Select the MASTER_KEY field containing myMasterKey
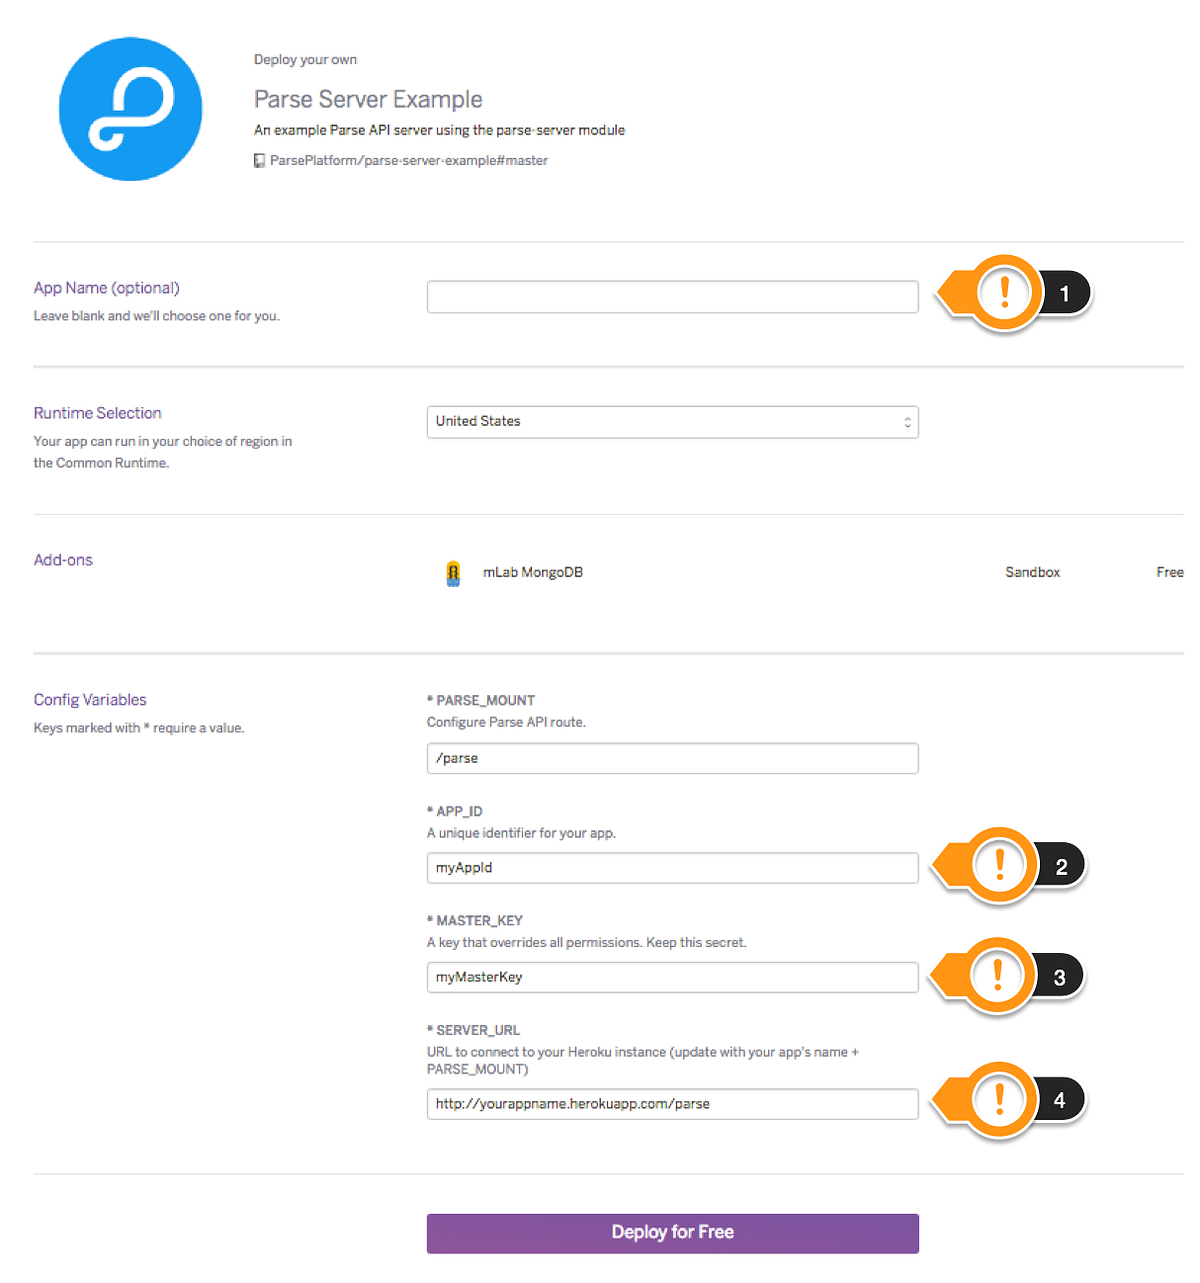 (672, 977)
